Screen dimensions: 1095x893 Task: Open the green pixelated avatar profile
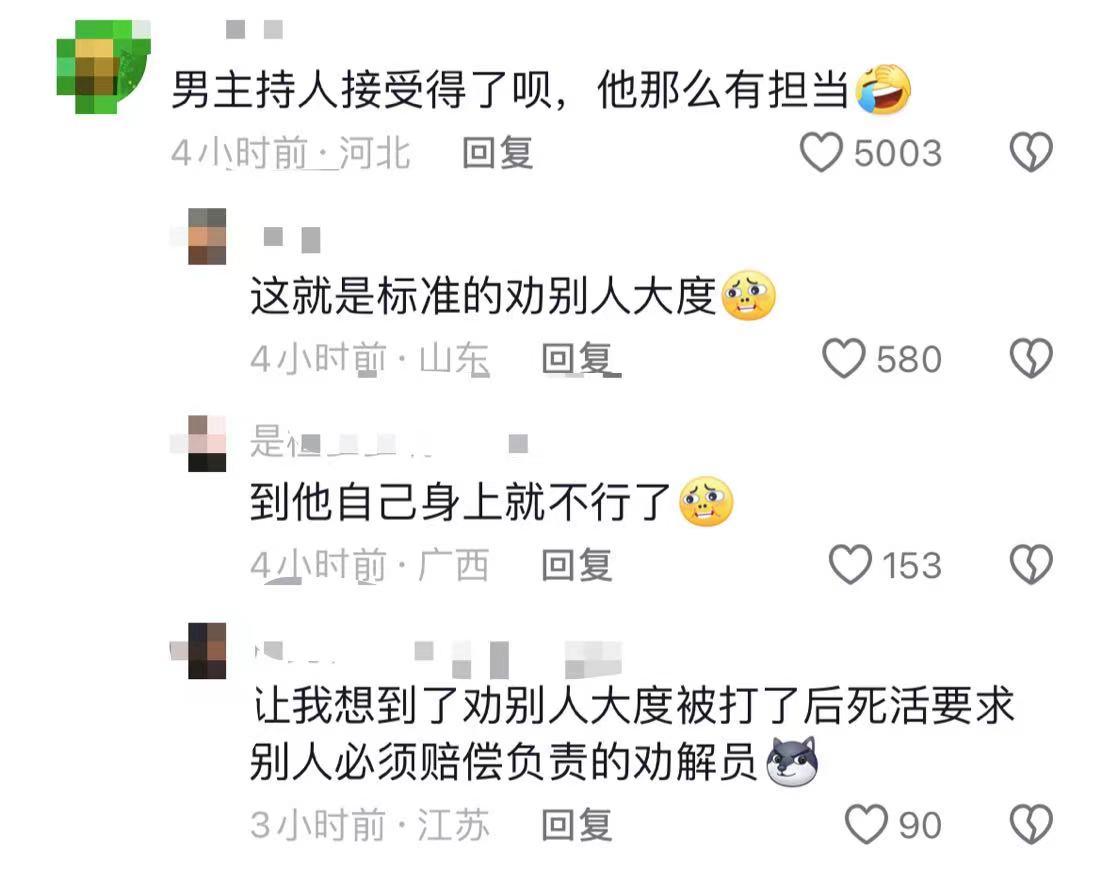(103, 66)
